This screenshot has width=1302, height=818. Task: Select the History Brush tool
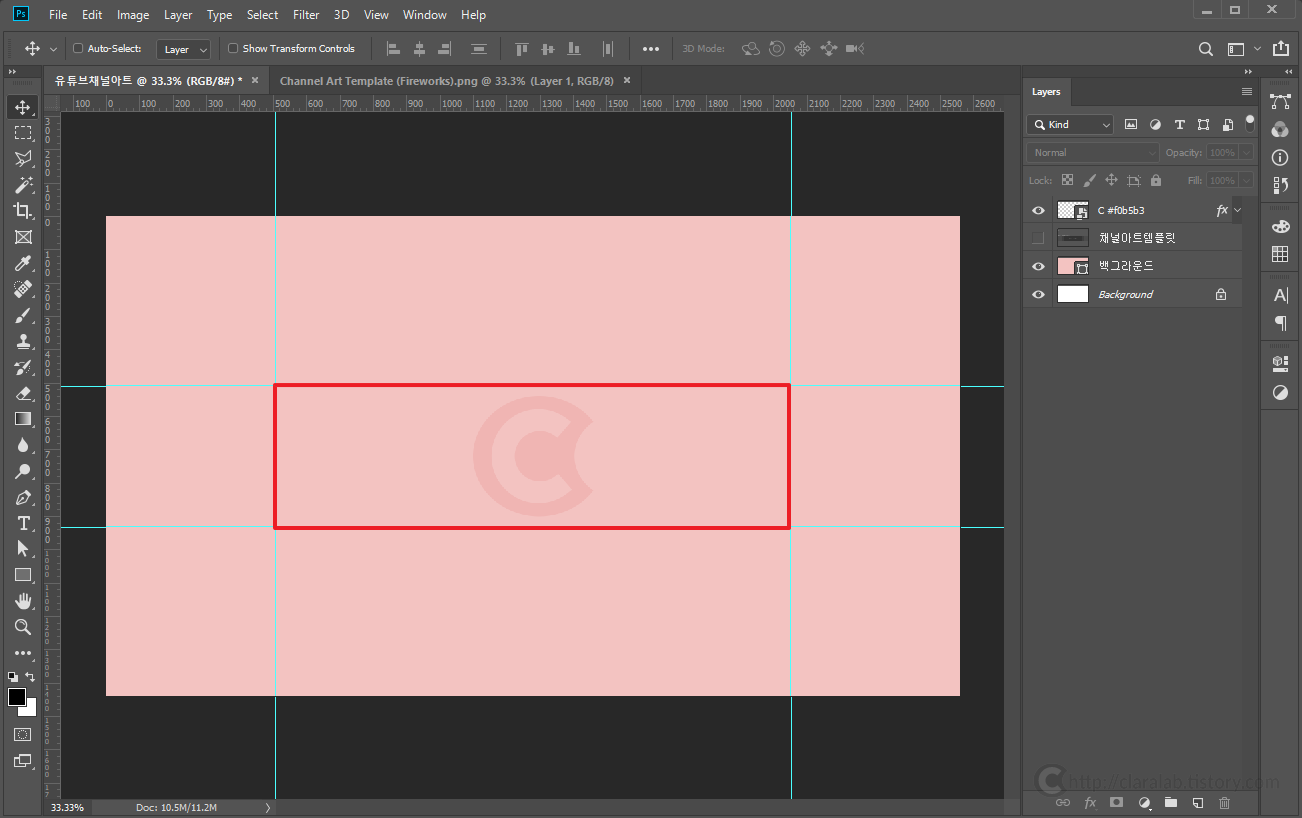point(23,367)
